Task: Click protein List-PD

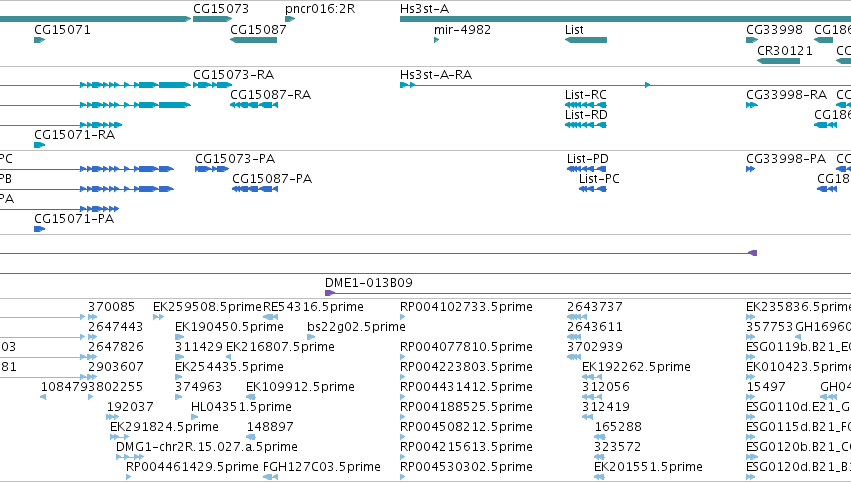Action: 588,159
